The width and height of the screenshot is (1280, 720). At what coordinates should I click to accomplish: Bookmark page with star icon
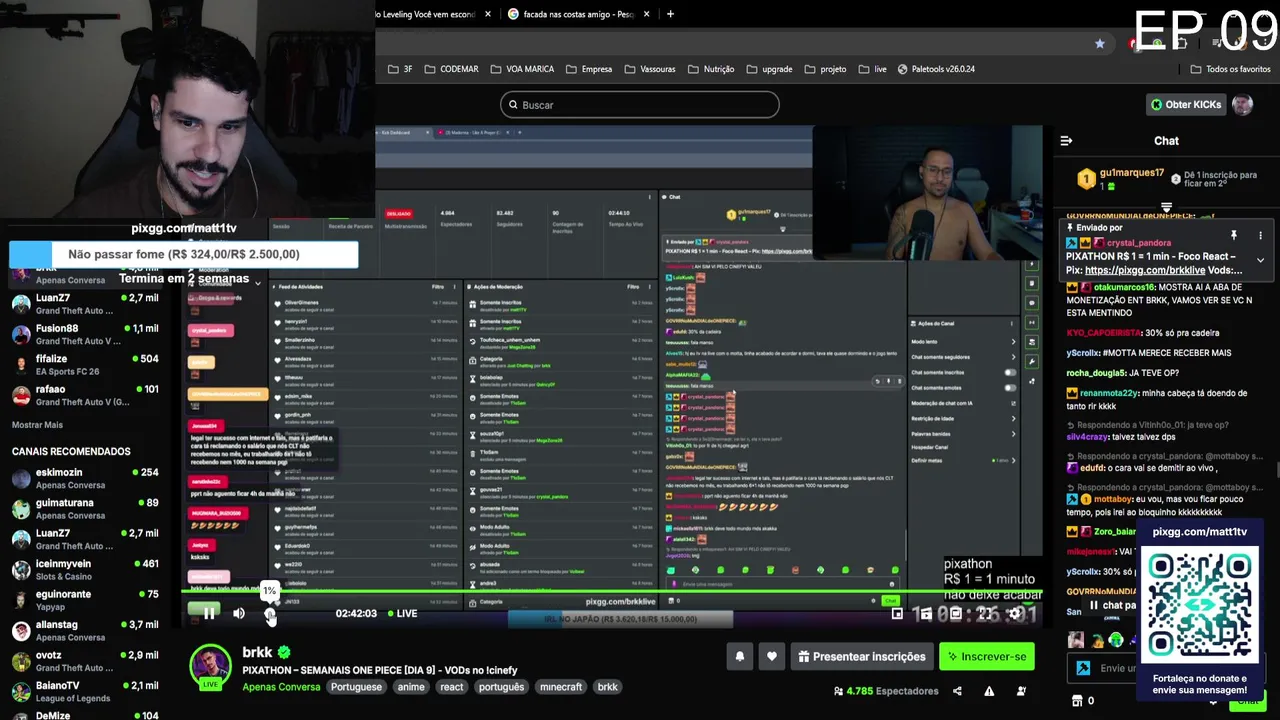(1100, 43)
